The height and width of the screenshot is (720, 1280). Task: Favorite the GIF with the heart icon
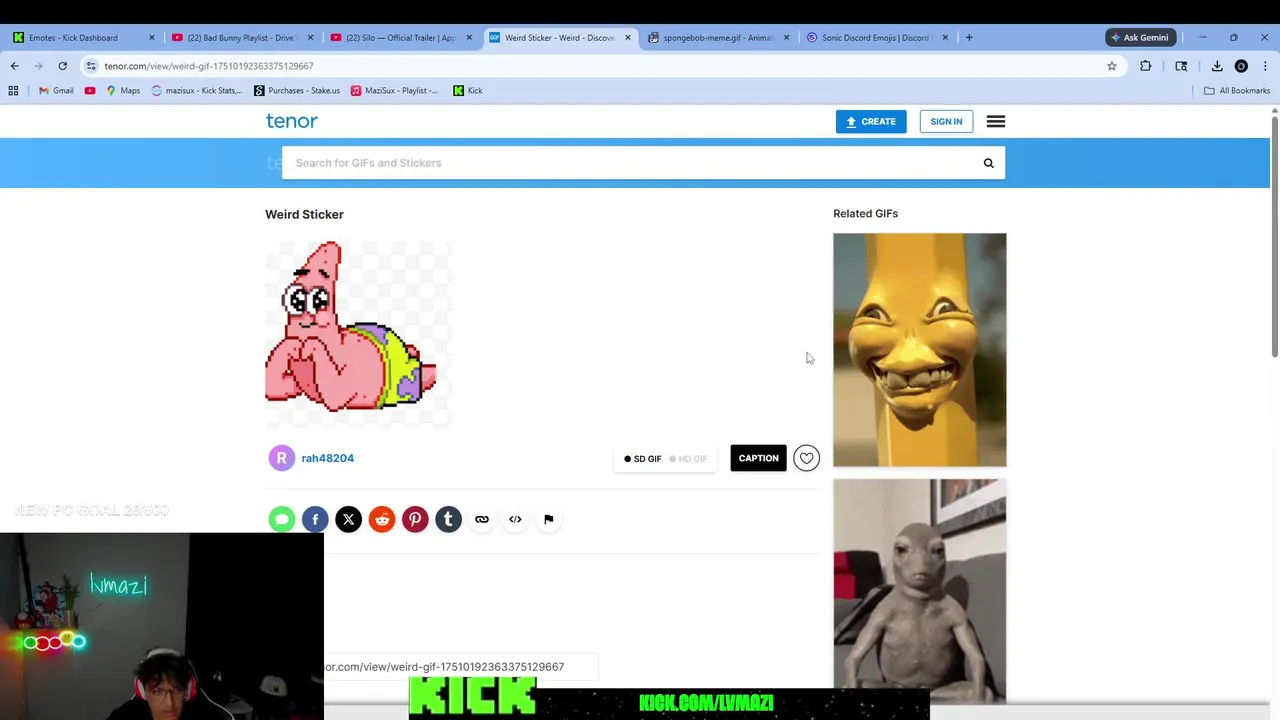(x=806, y=458)
